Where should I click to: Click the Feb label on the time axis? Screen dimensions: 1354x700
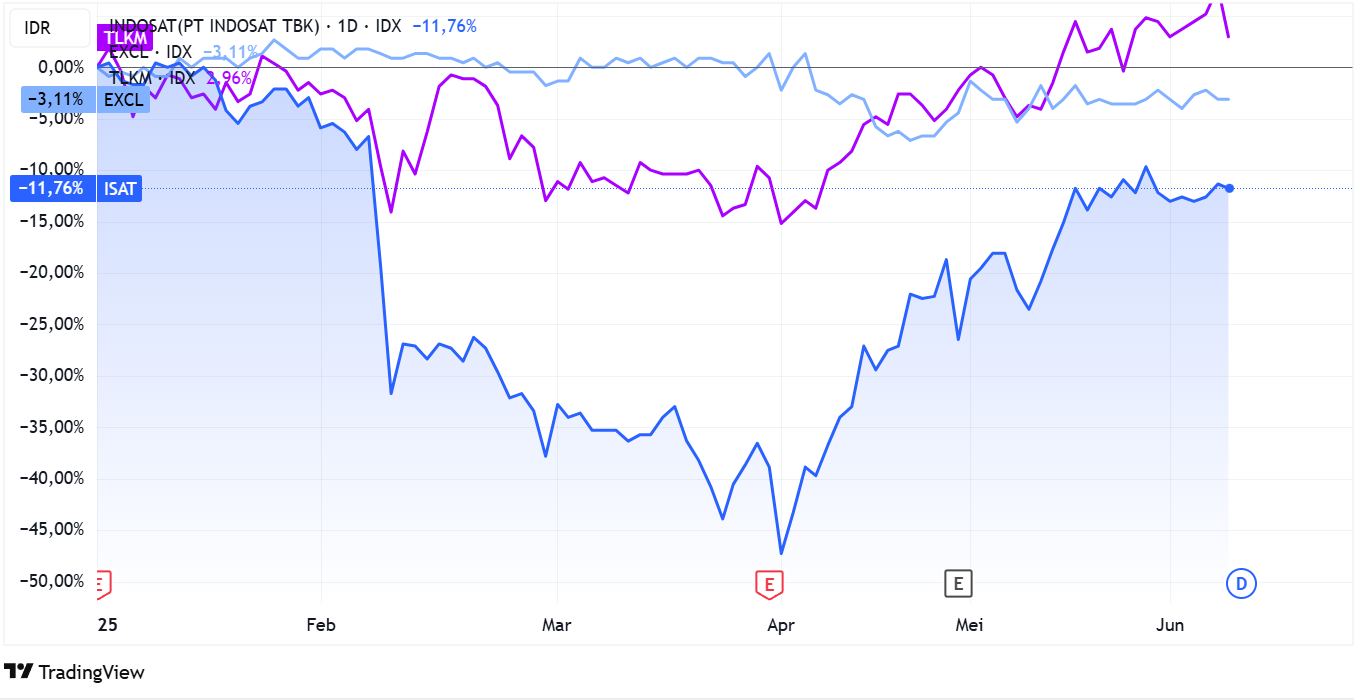[321, 625]
